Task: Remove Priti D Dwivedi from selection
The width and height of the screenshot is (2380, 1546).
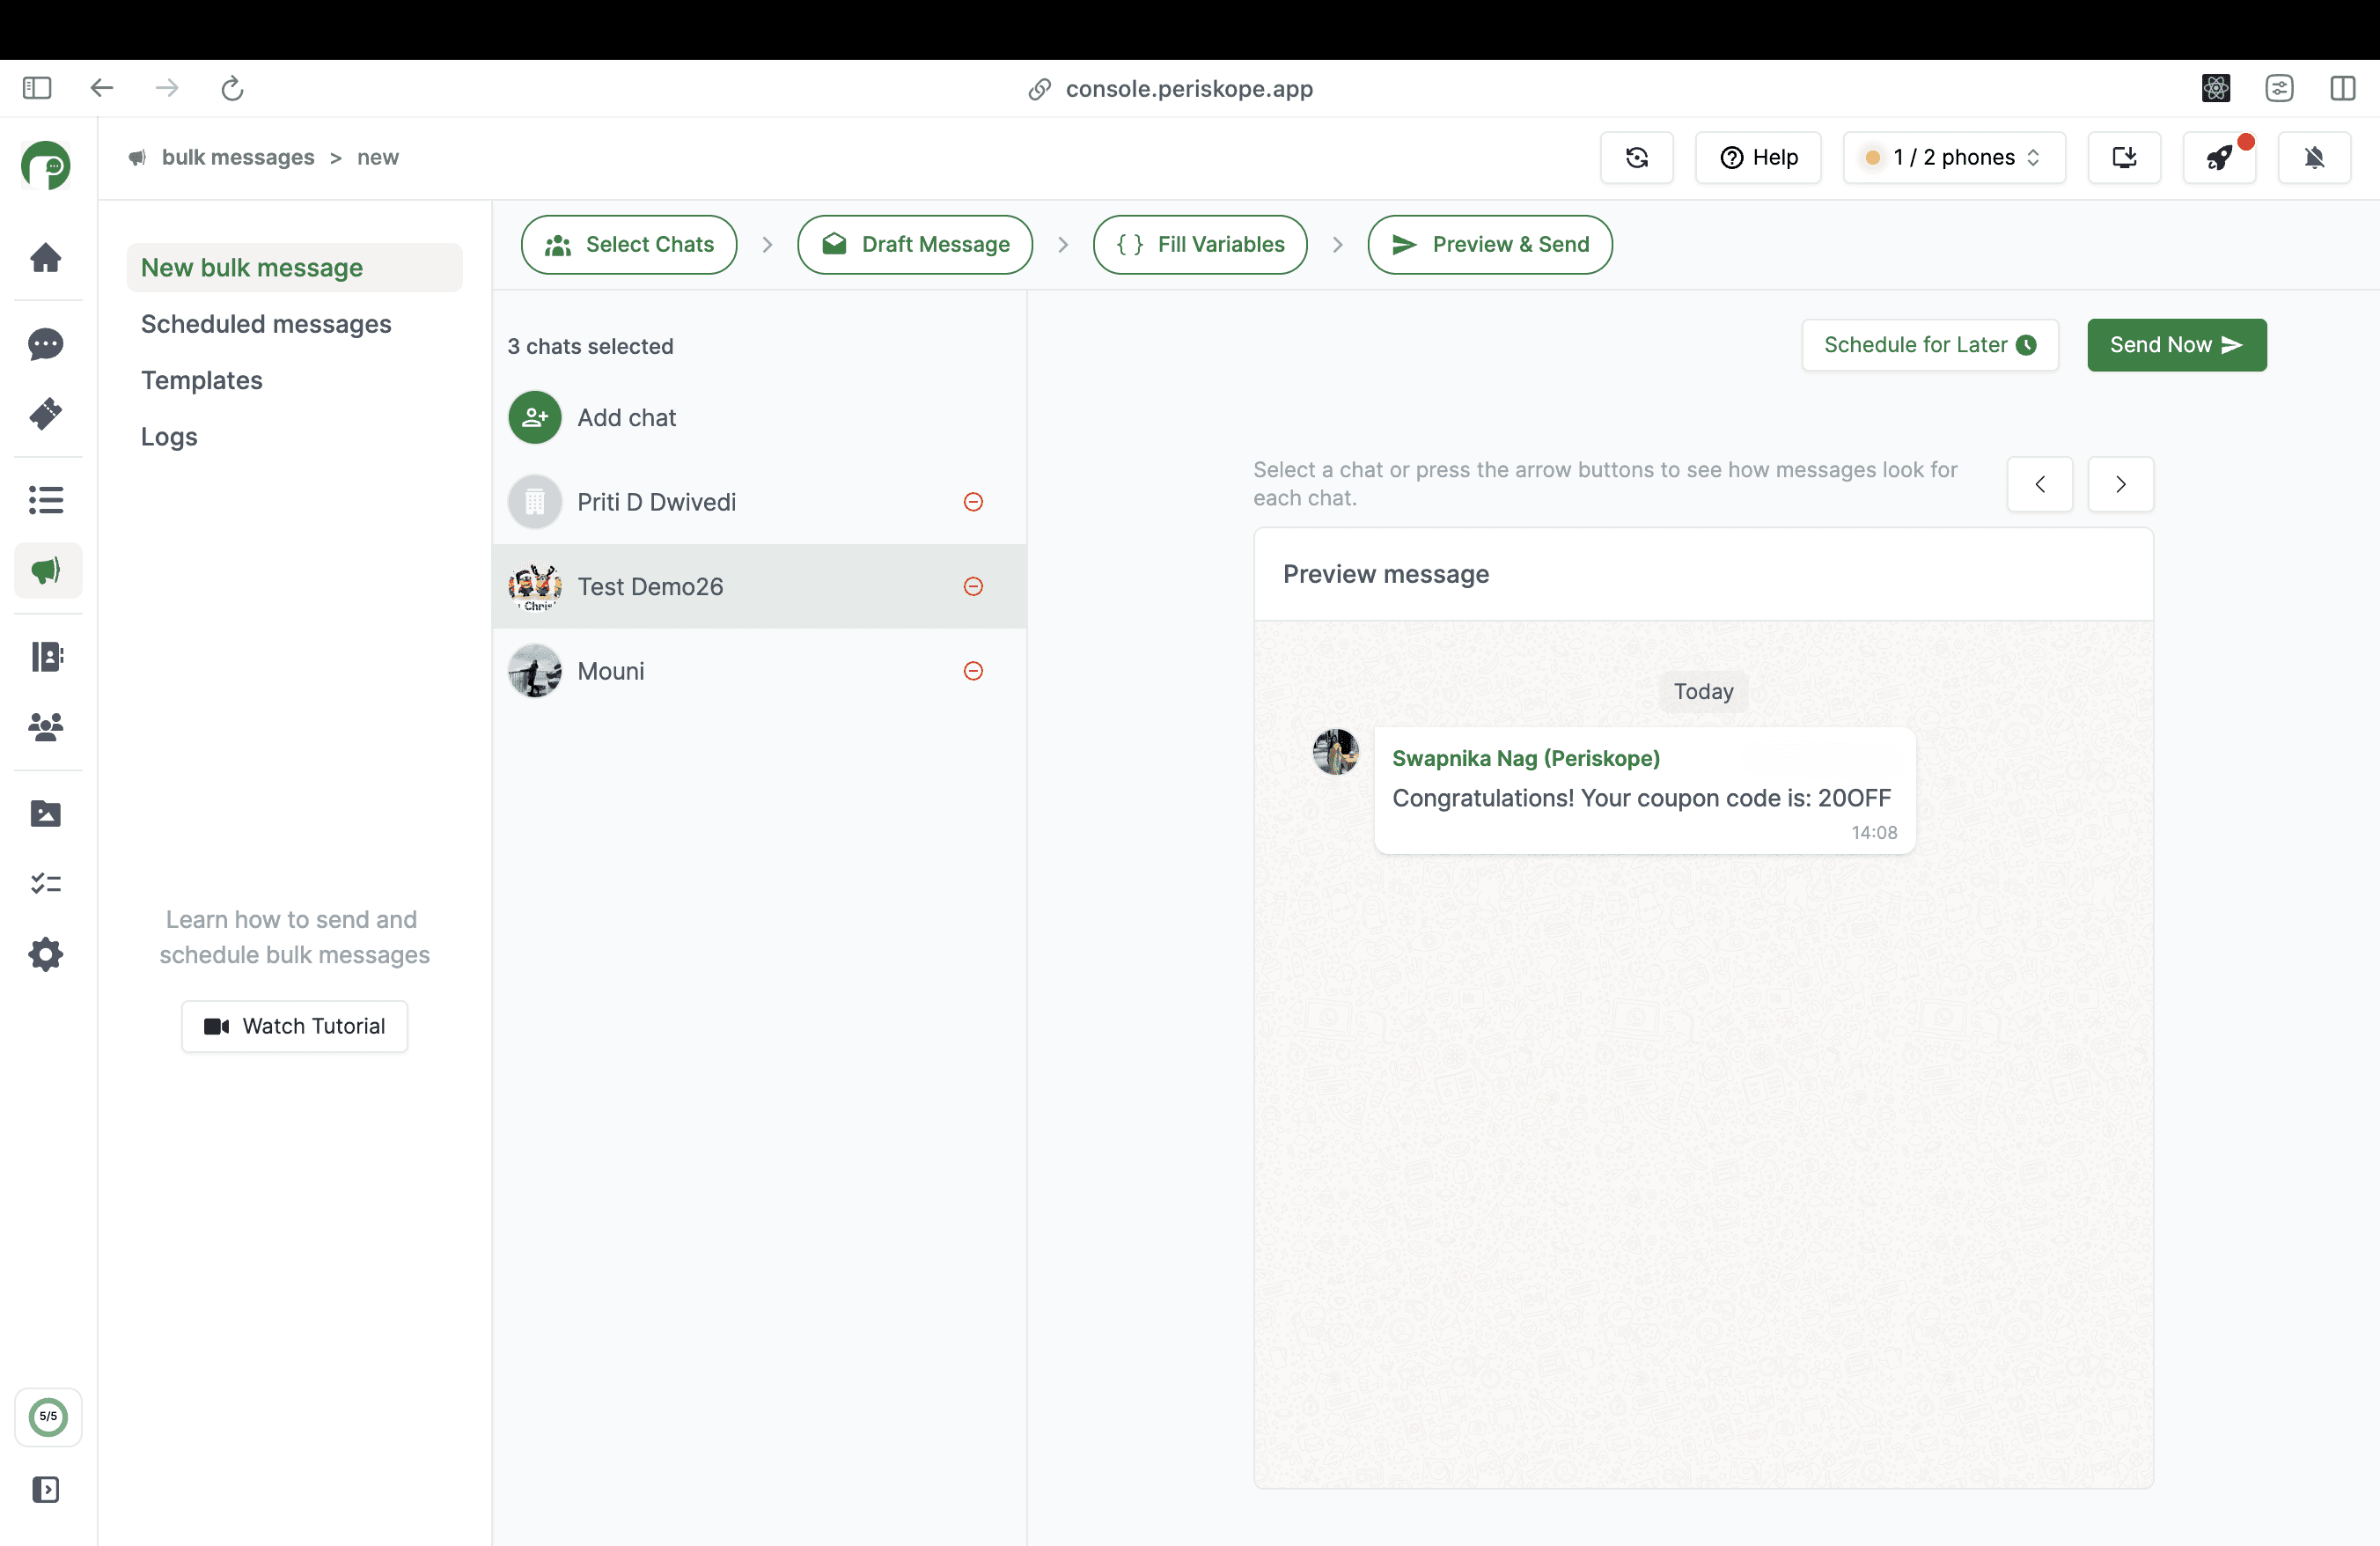Action: [973, 502]
